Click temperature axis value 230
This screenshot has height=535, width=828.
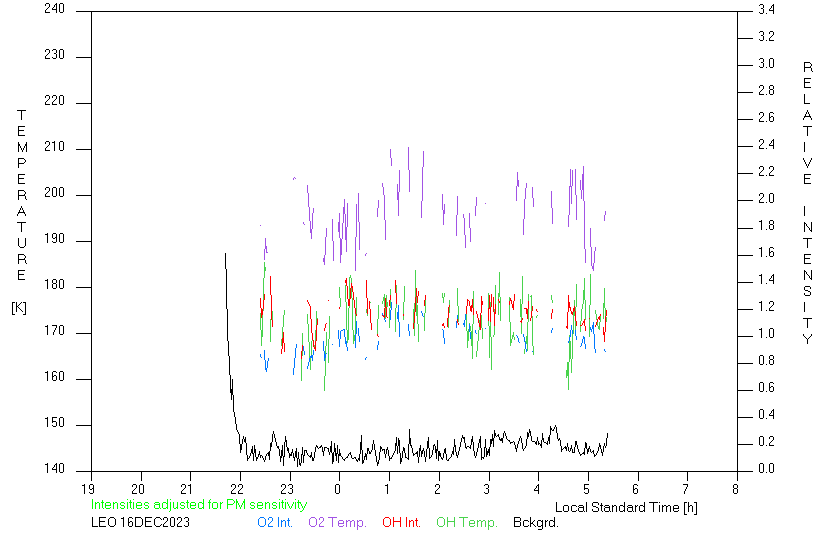point(54,55)
